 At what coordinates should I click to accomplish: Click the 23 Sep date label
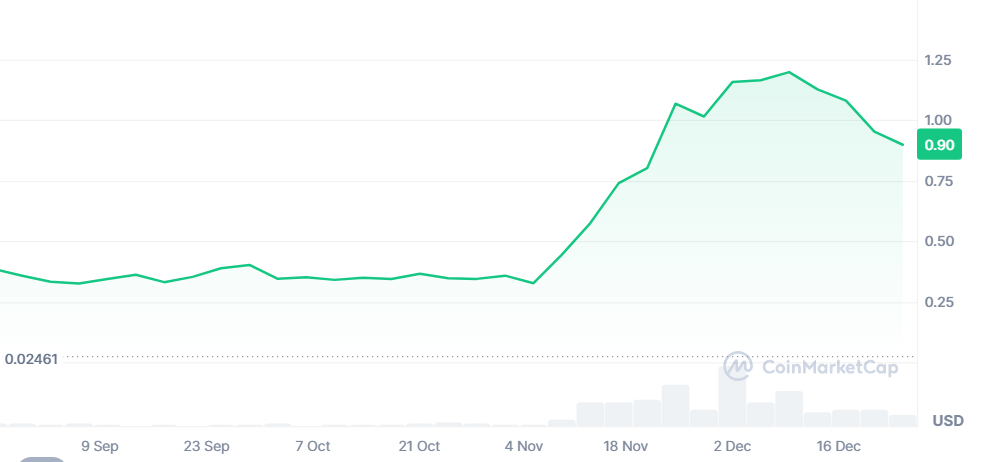207,446
